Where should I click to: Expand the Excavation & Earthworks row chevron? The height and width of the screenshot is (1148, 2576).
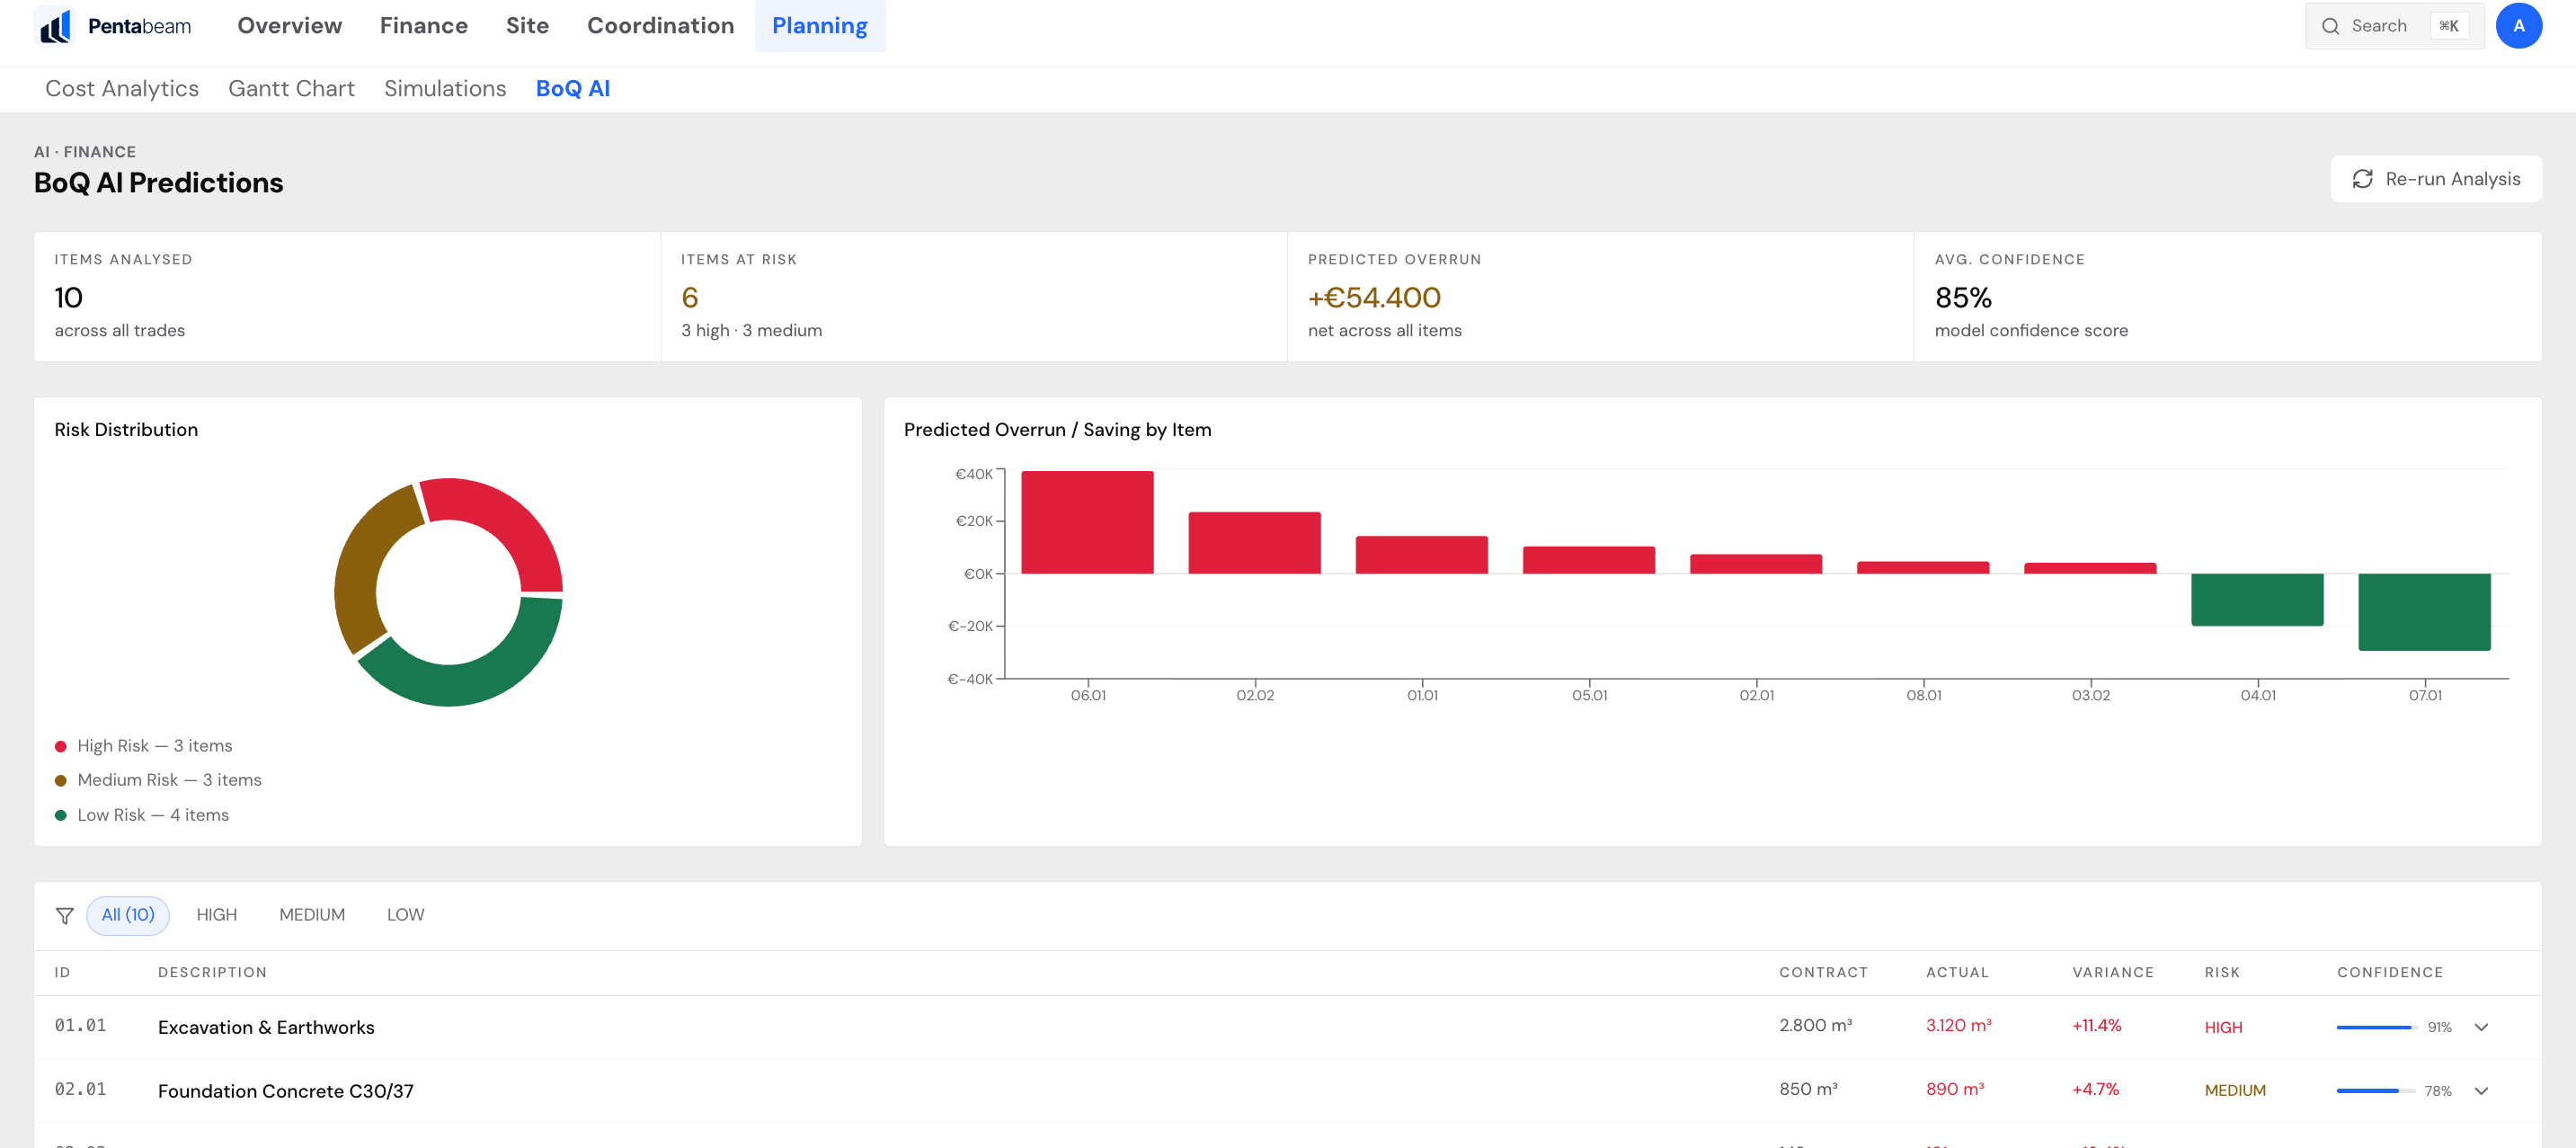pos(2481,1027)
